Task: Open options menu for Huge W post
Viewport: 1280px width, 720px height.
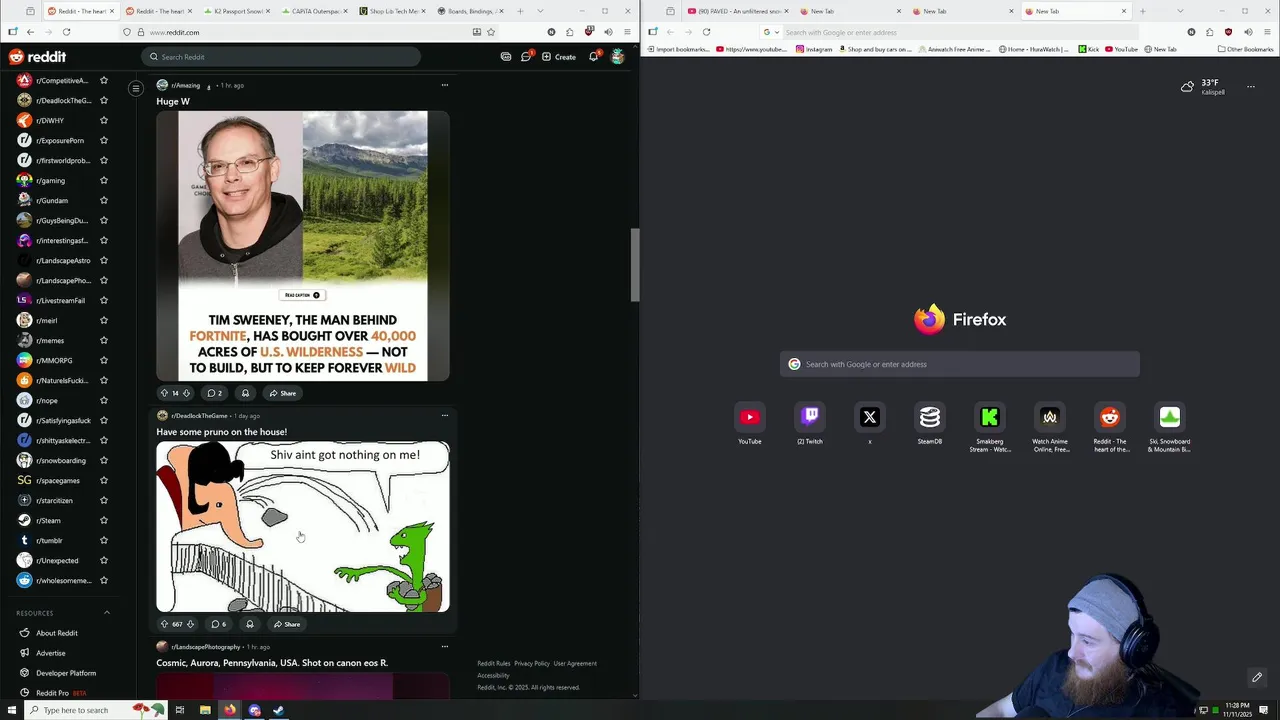Action: coord(445,85)
